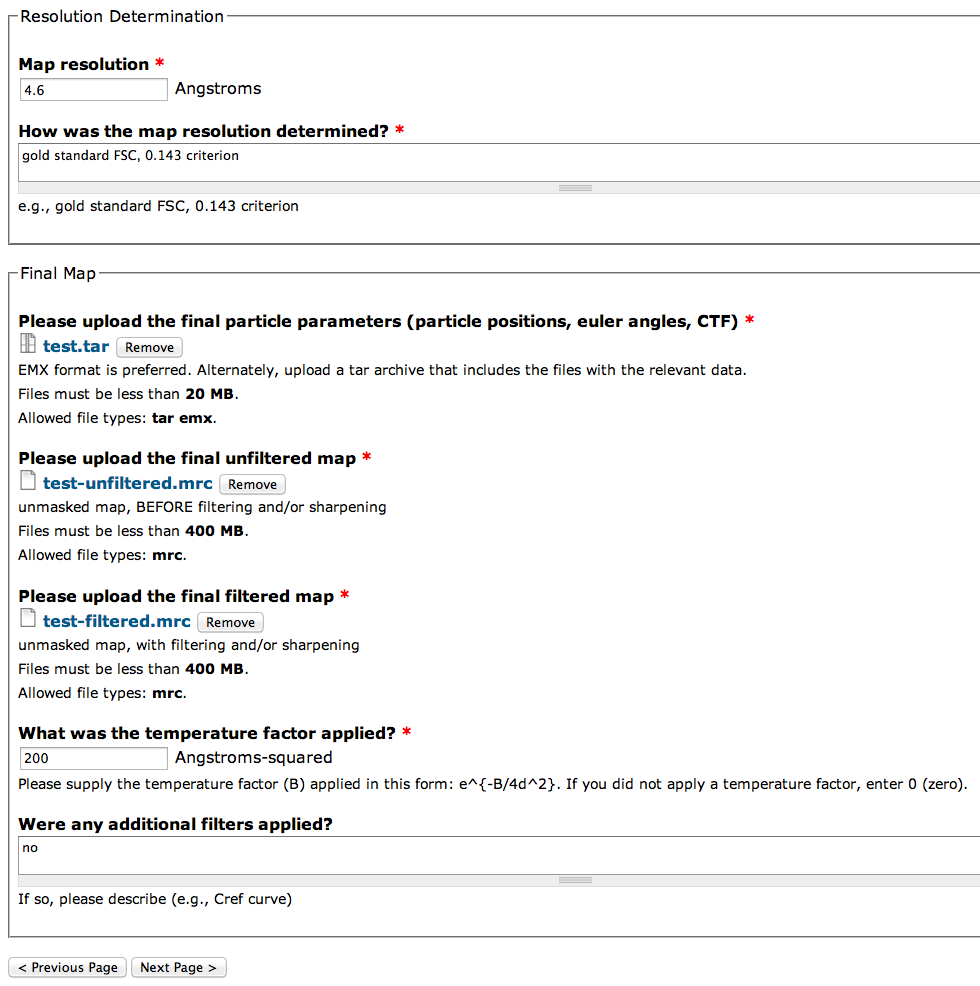This screenshot has height=986, width=980.
Task: Remove the test-unfiltered.mrc upload
Action: click(252, 484)
